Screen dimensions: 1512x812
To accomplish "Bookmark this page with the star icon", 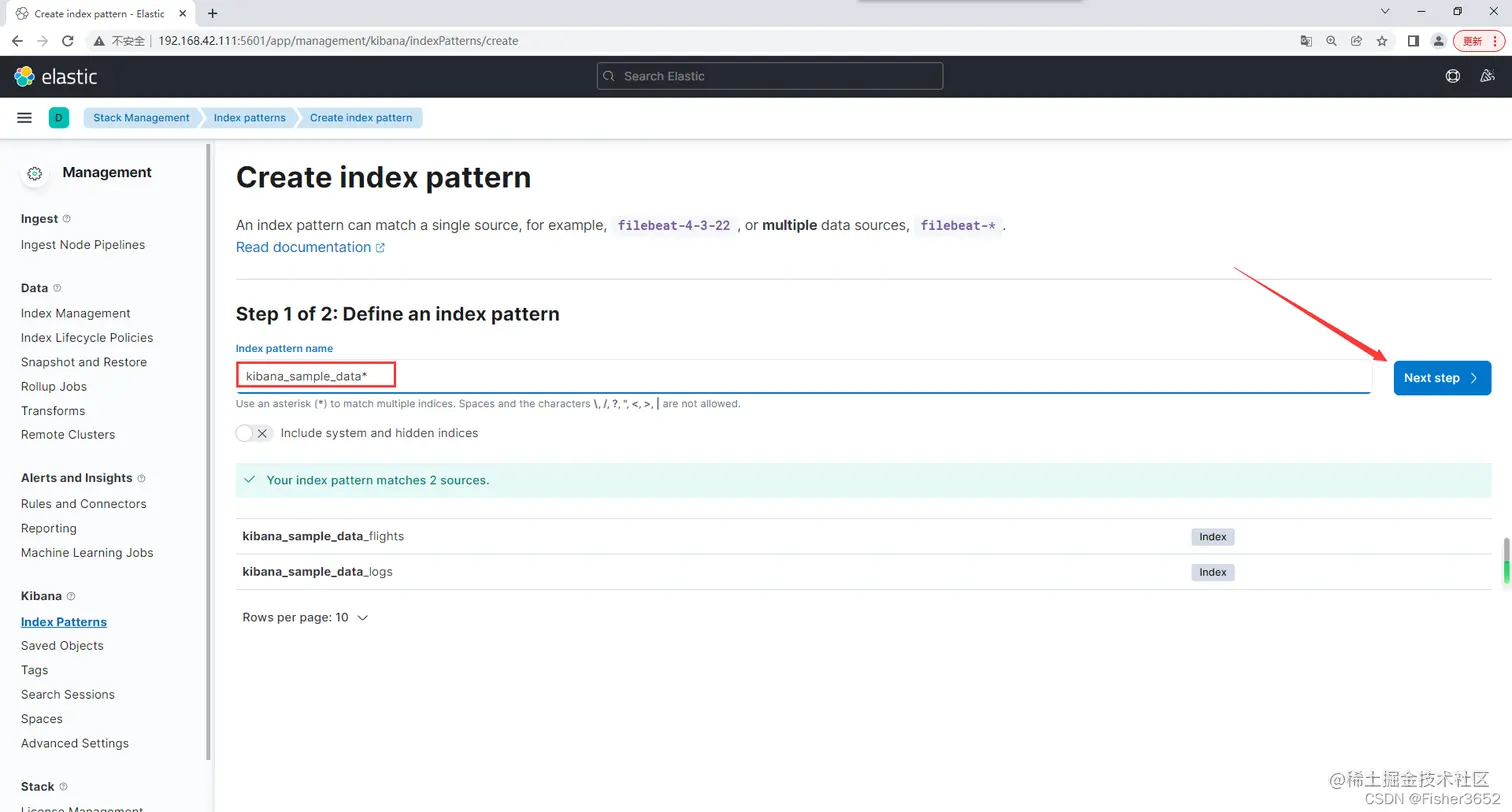I will tap(1382, 41).
